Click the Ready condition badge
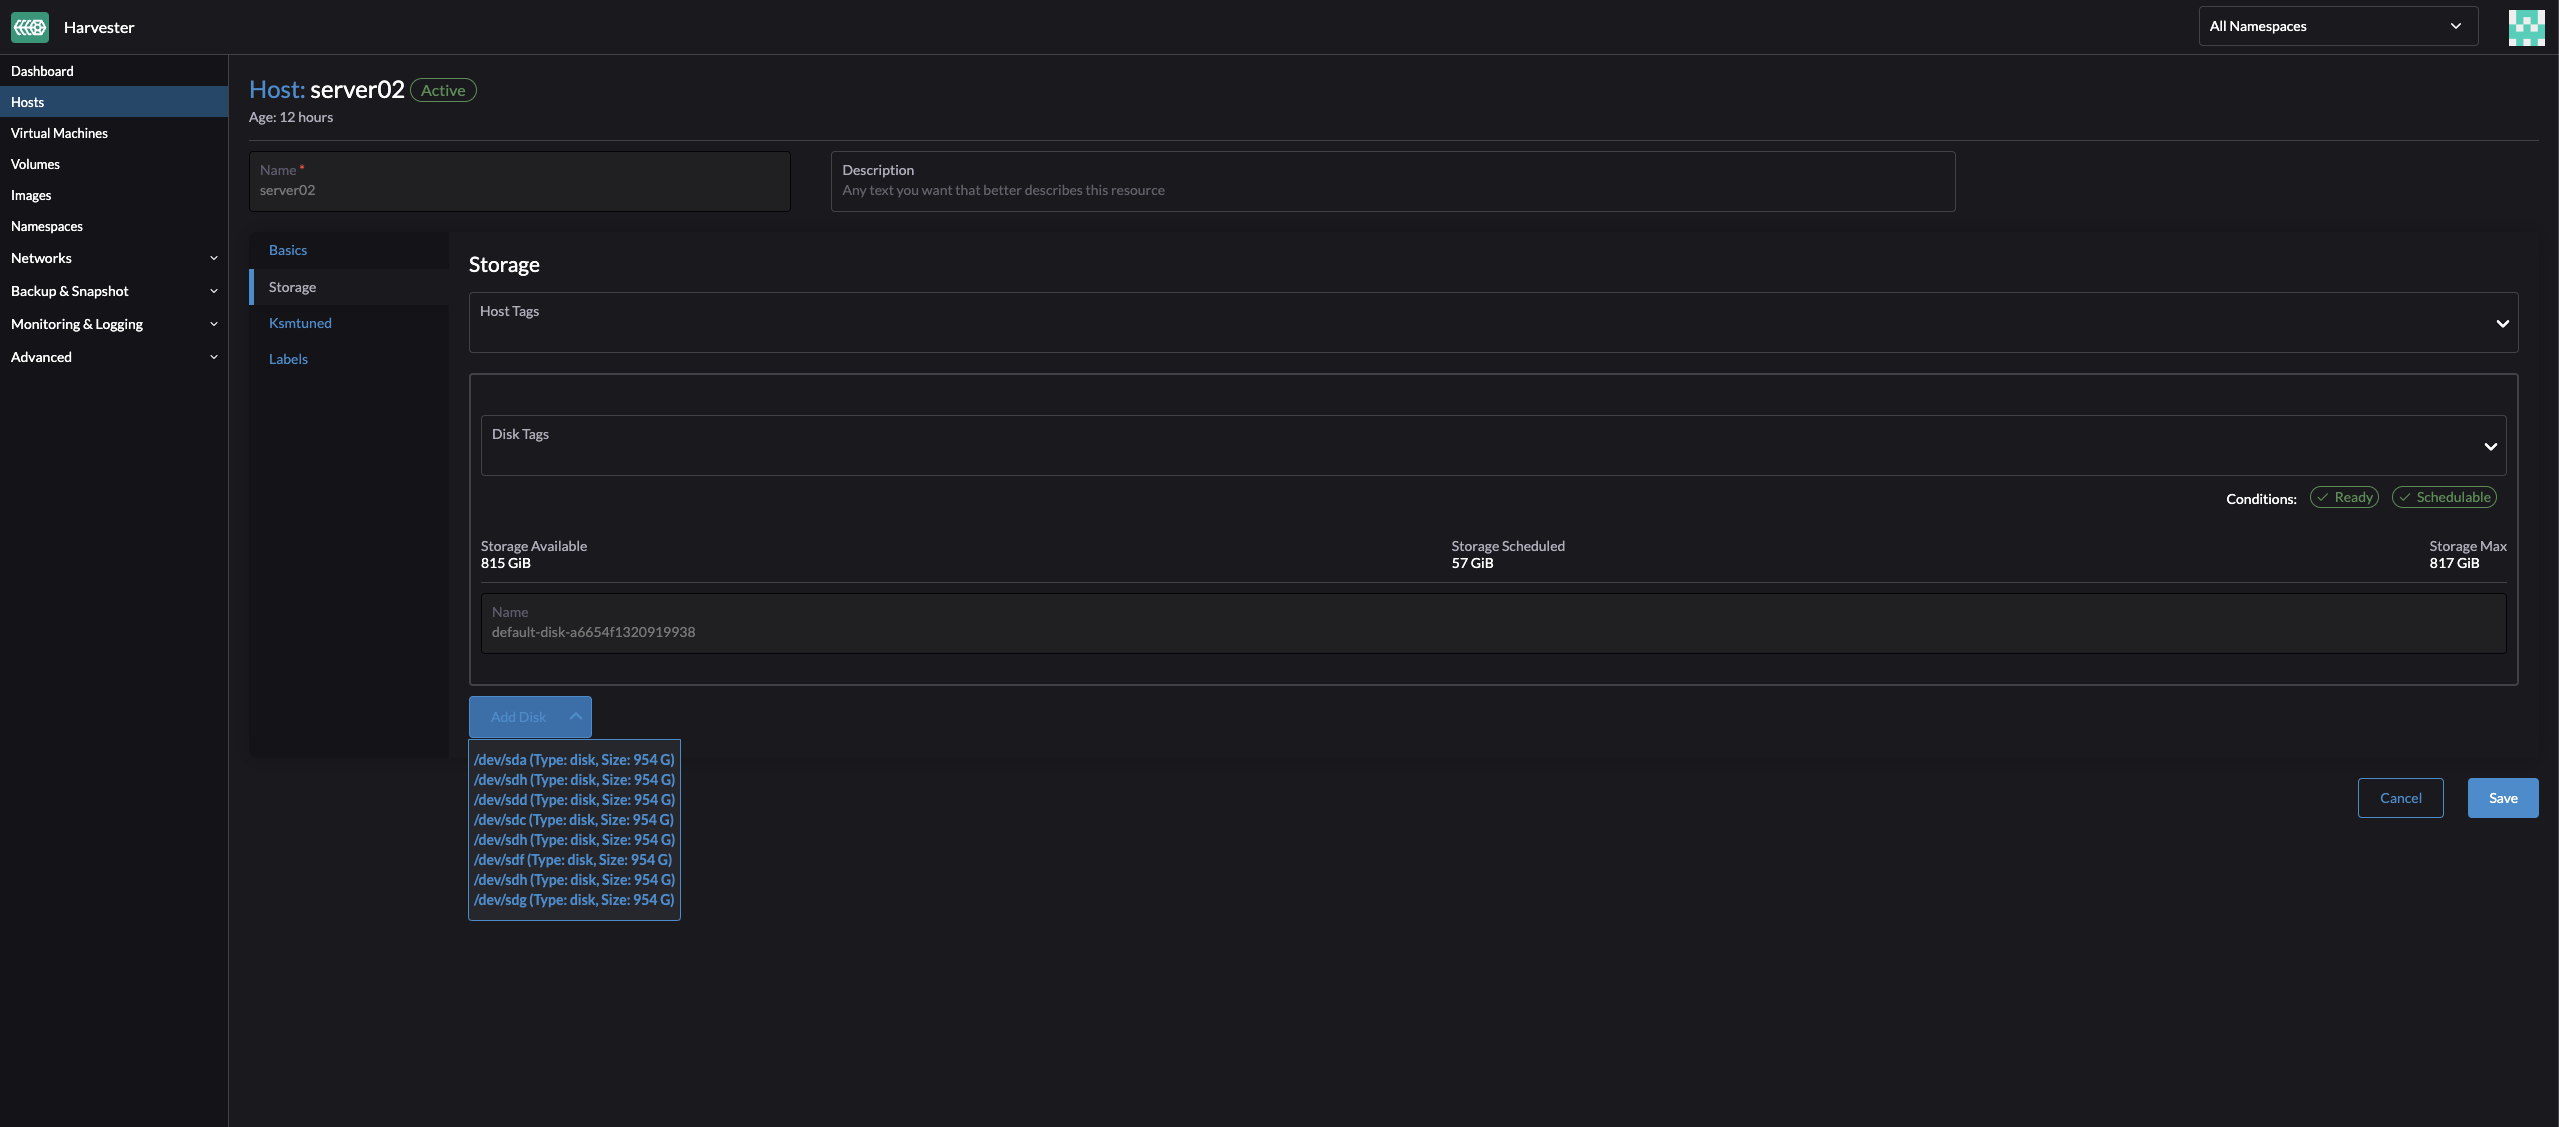The image size is (2559, 1127). (2344, 497)
